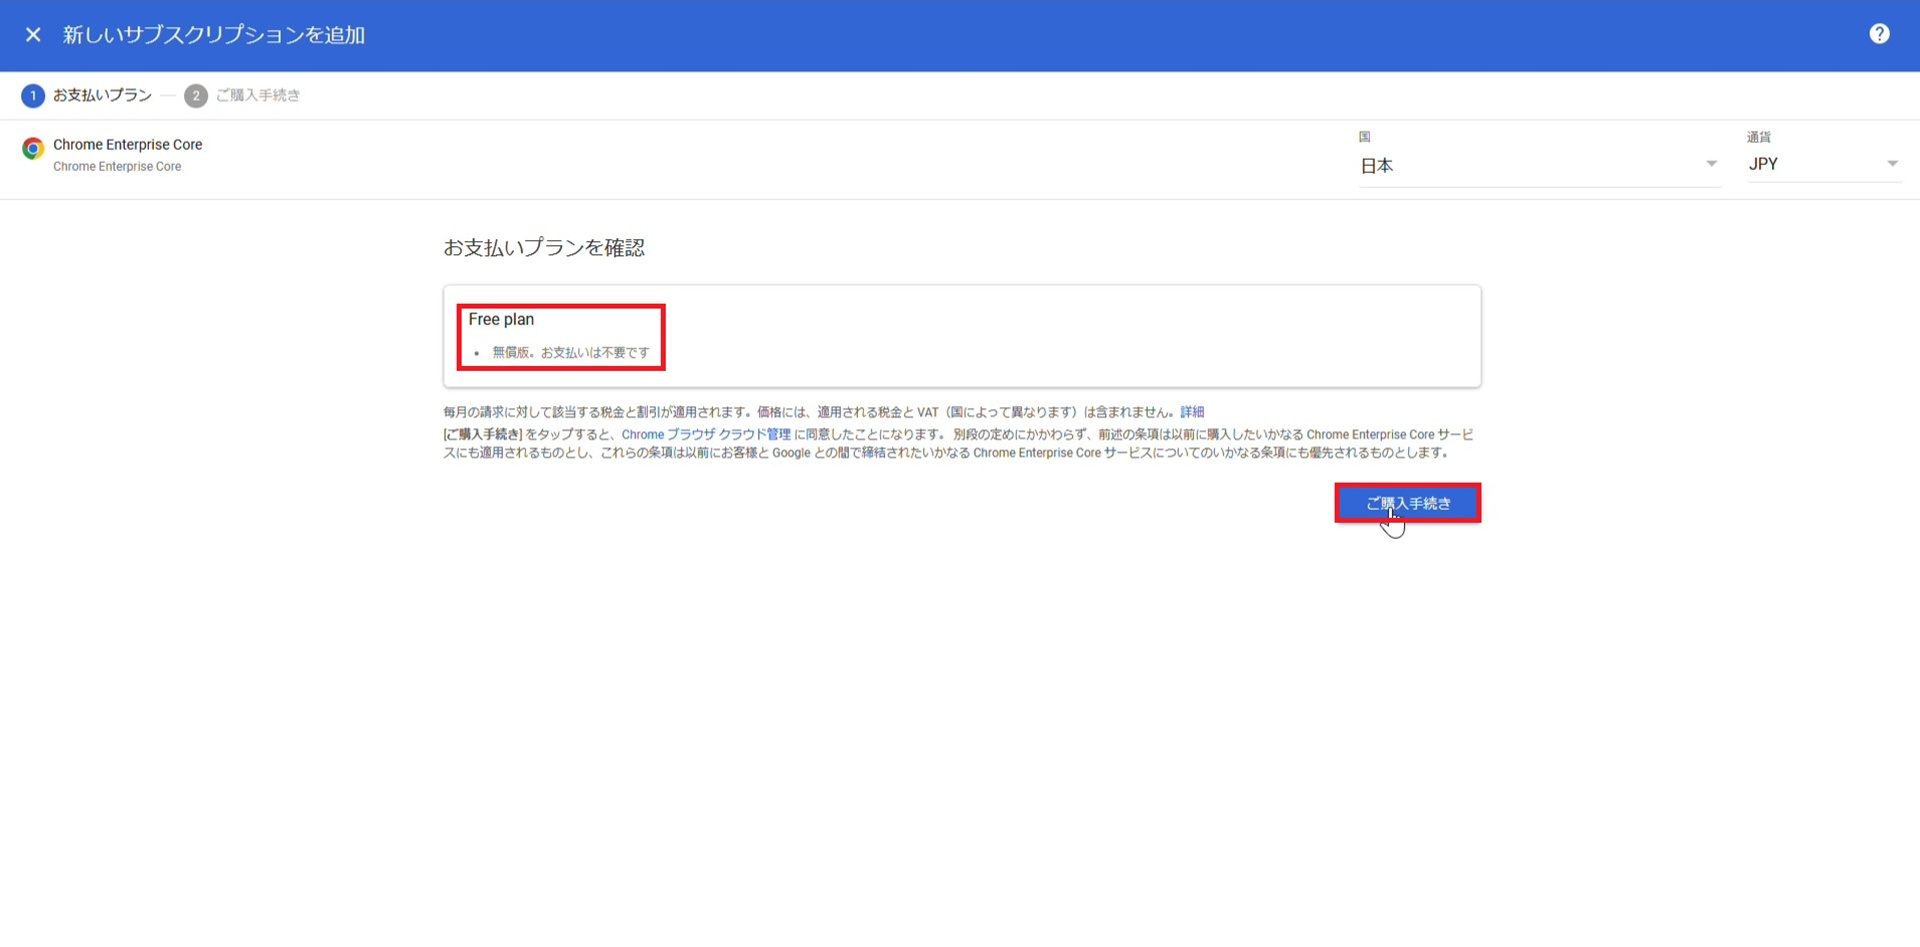
Task: Click the arrow beside the JPY currency
Action: tap(1892, 164)
